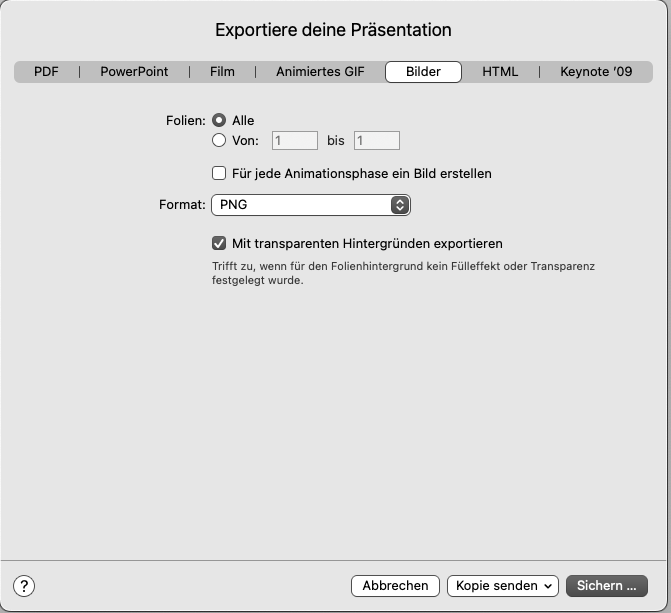This screenshot has height=613, width=671.
Task: Enable 'Für jede Animationsphase ein Bild erstellen'
Action: tap(219, 174)
